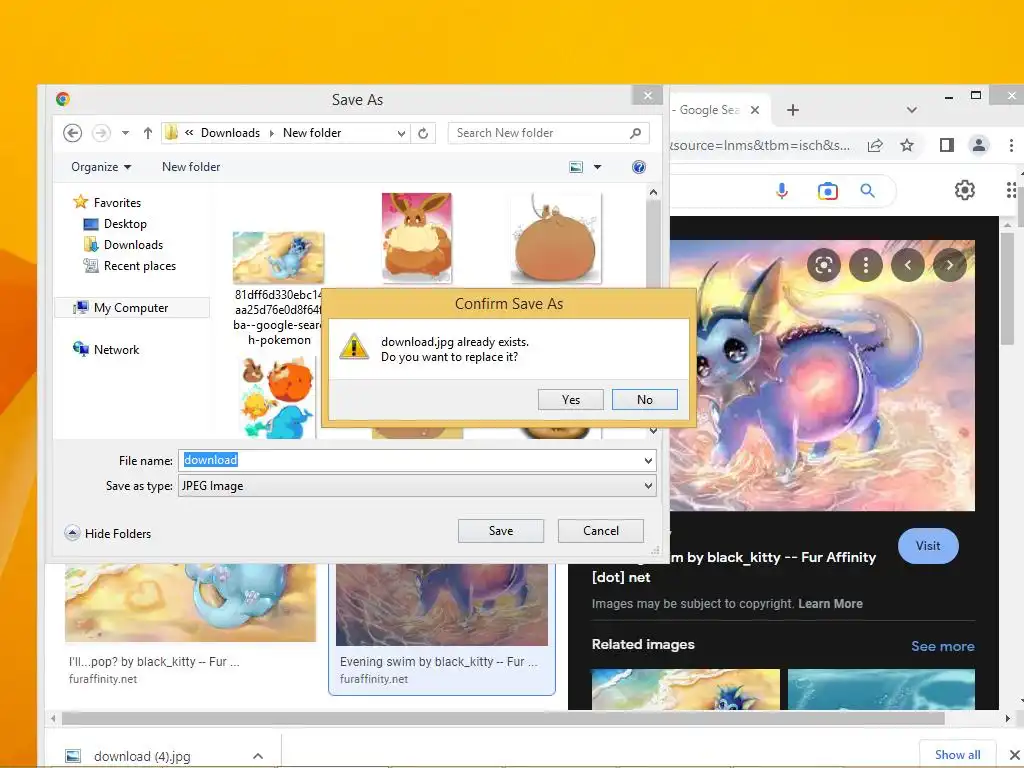Create a New folder from toolbar
Screen dimensions: 1024x768
191,167
